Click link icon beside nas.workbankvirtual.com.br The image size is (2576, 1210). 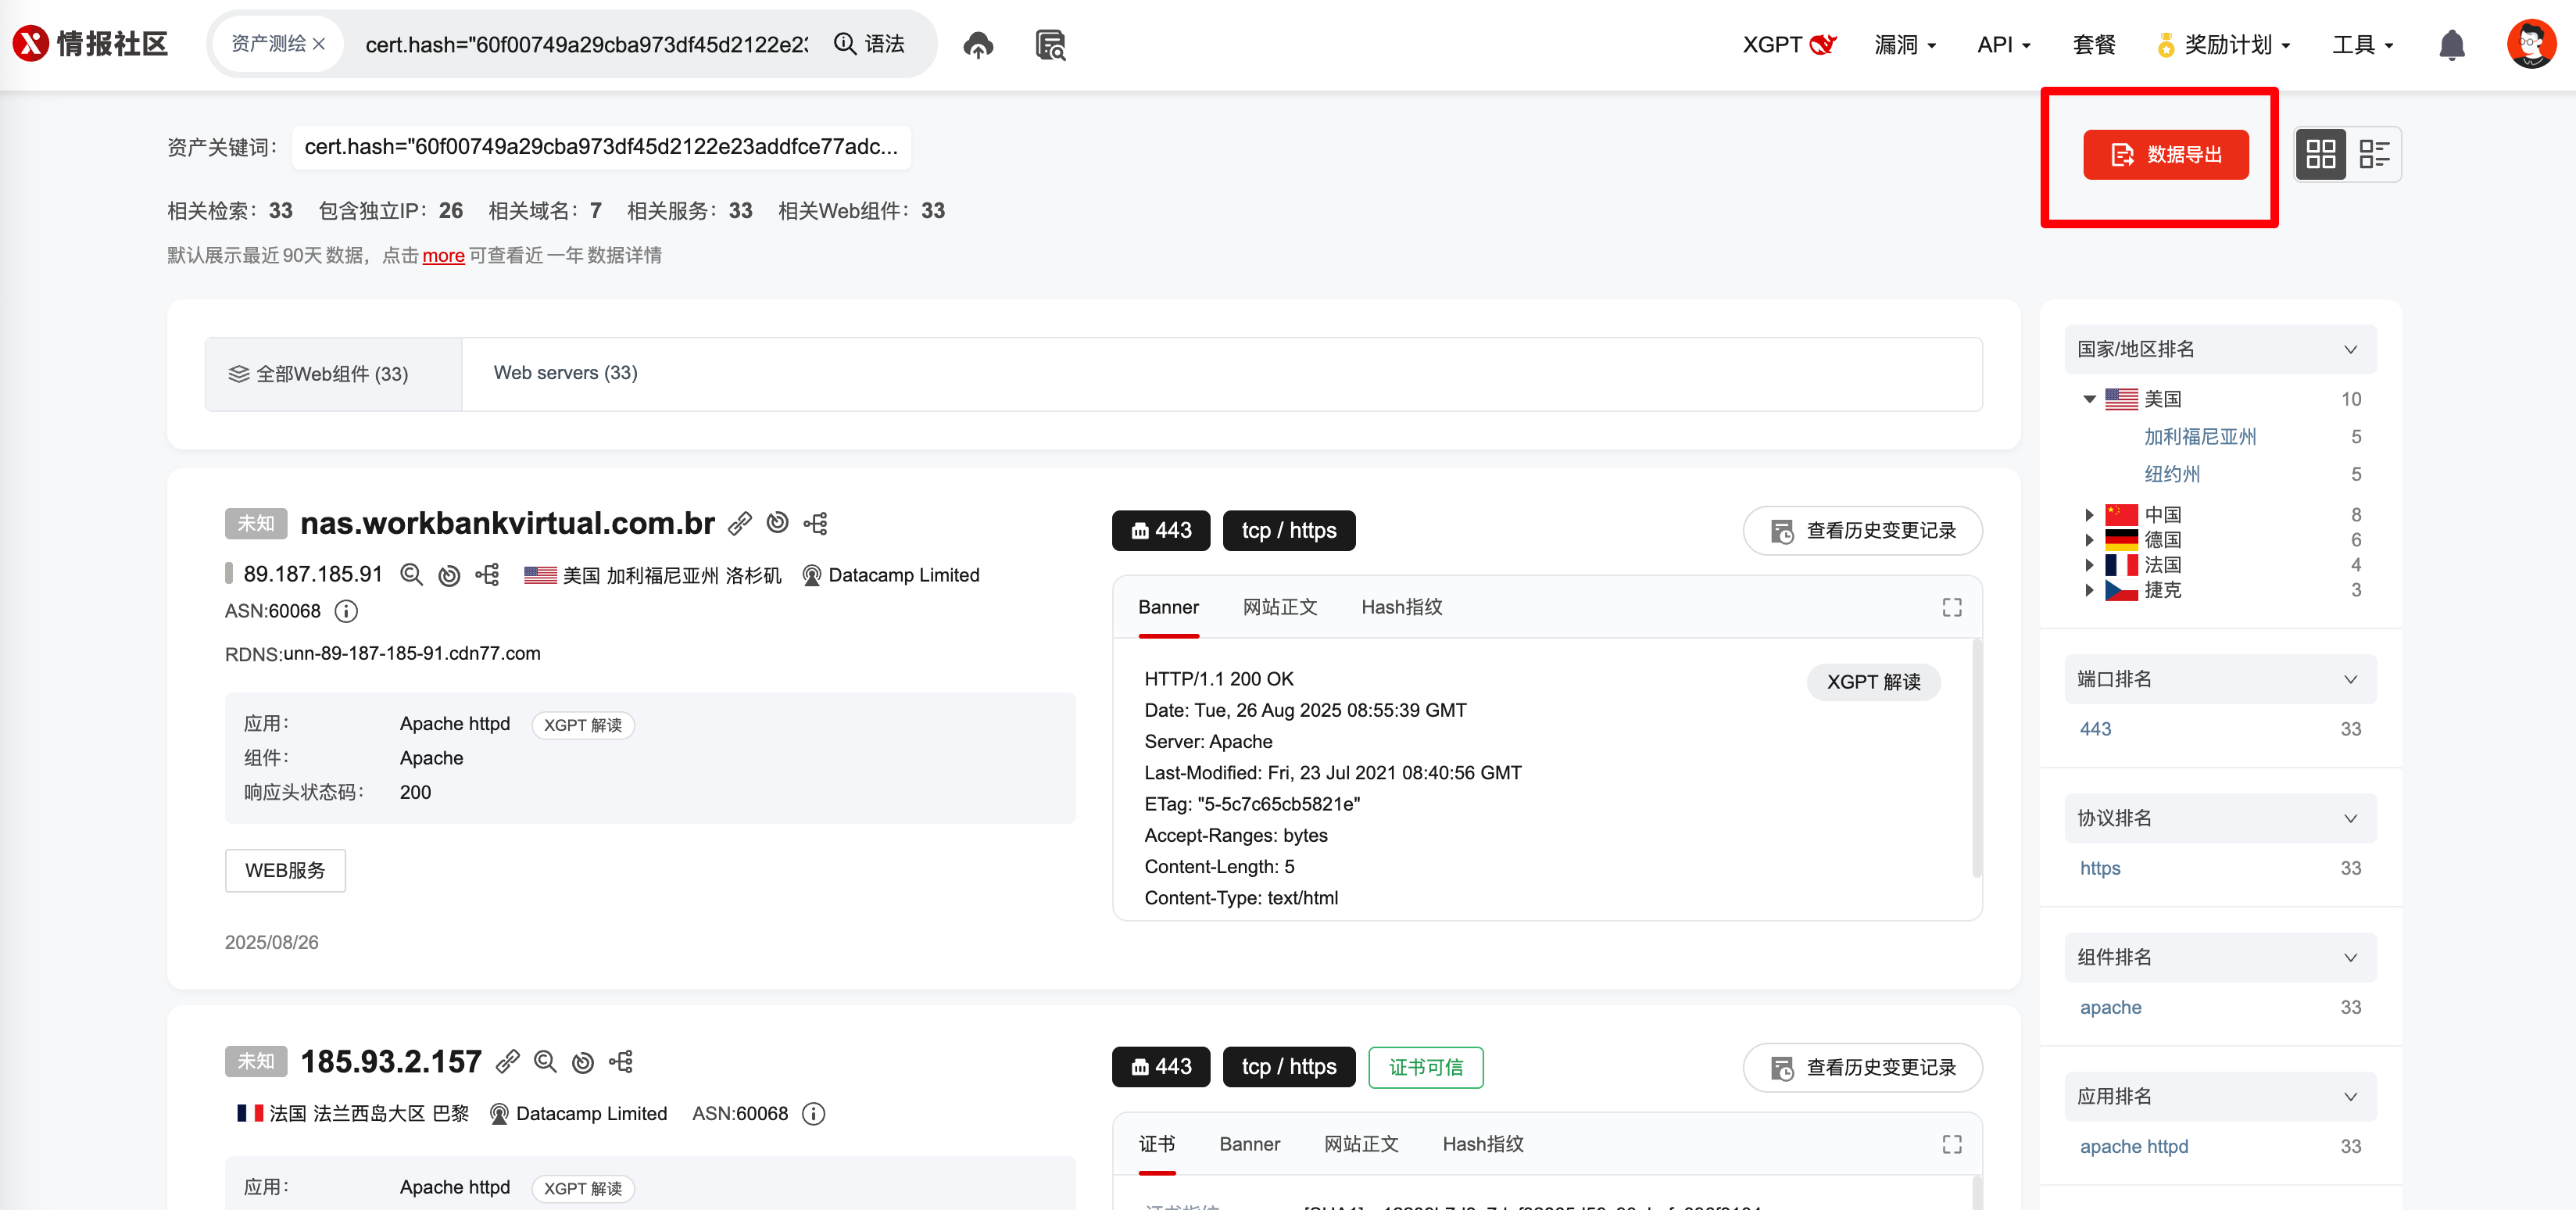pos(740,523)
